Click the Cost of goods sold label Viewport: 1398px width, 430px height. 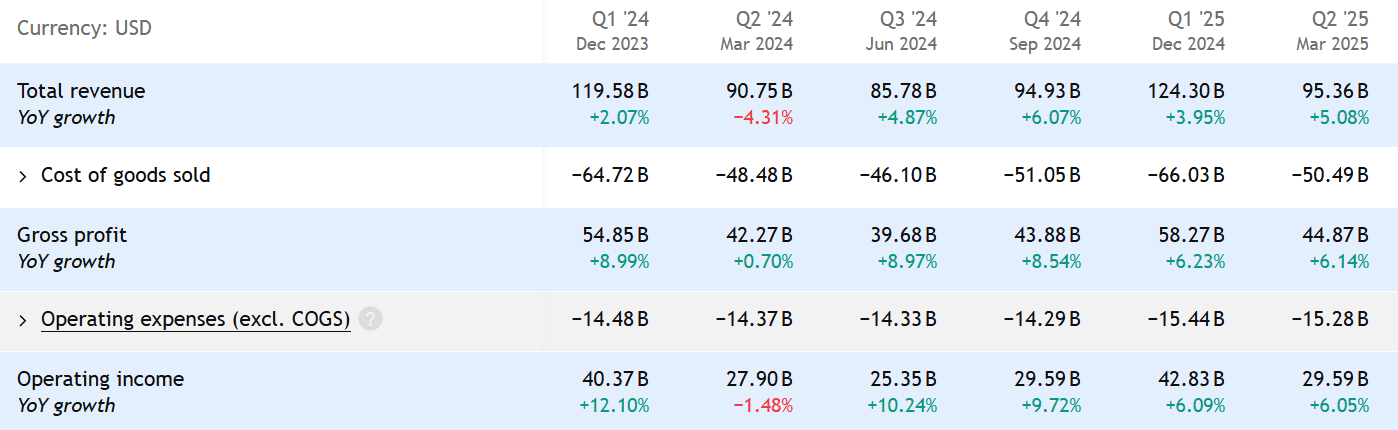(125, 176)
